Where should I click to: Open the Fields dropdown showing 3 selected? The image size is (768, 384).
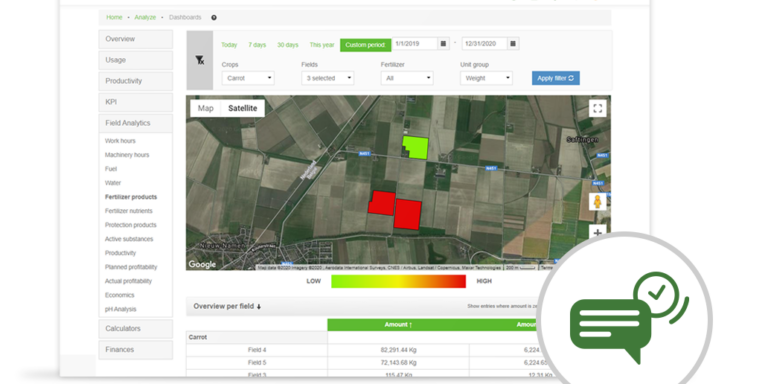tap(328, 78)
